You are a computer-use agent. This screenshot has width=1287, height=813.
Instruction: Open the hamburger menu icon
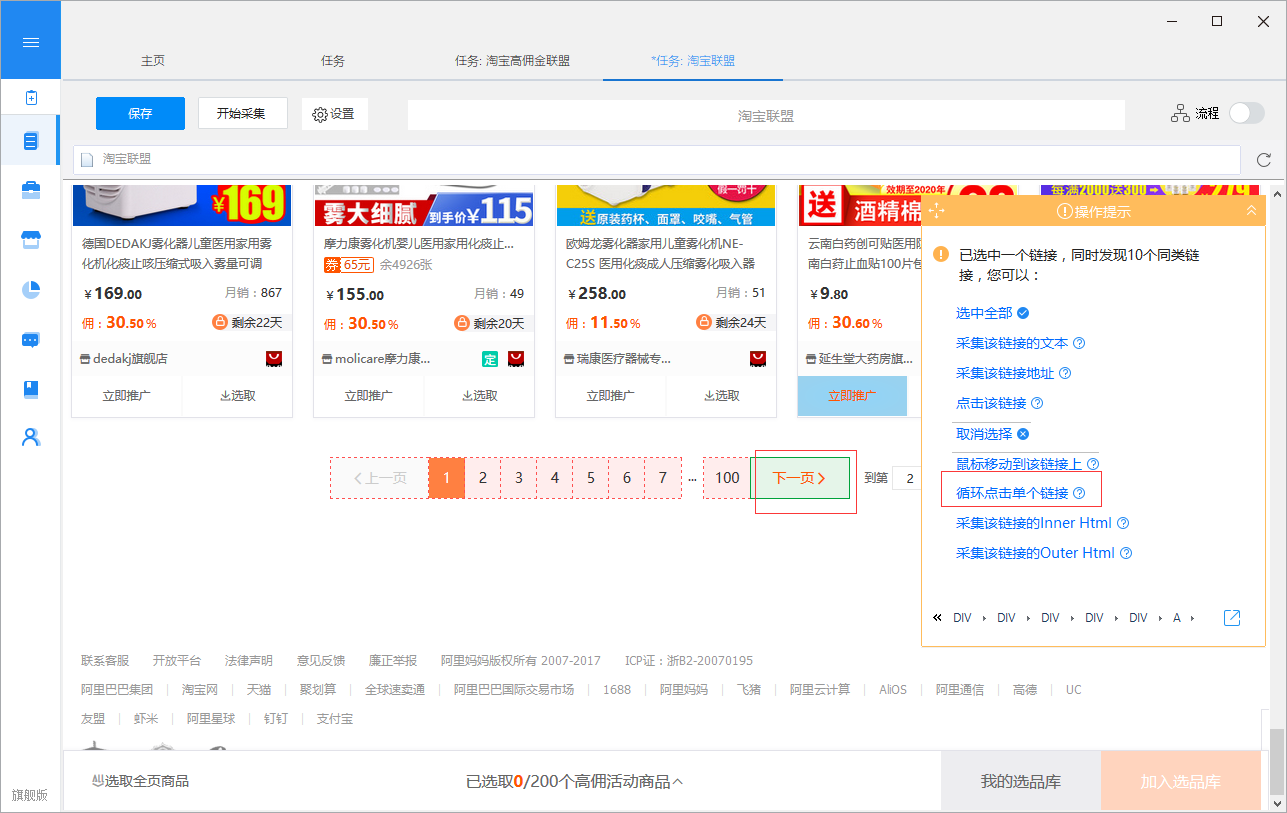point(30,42)
